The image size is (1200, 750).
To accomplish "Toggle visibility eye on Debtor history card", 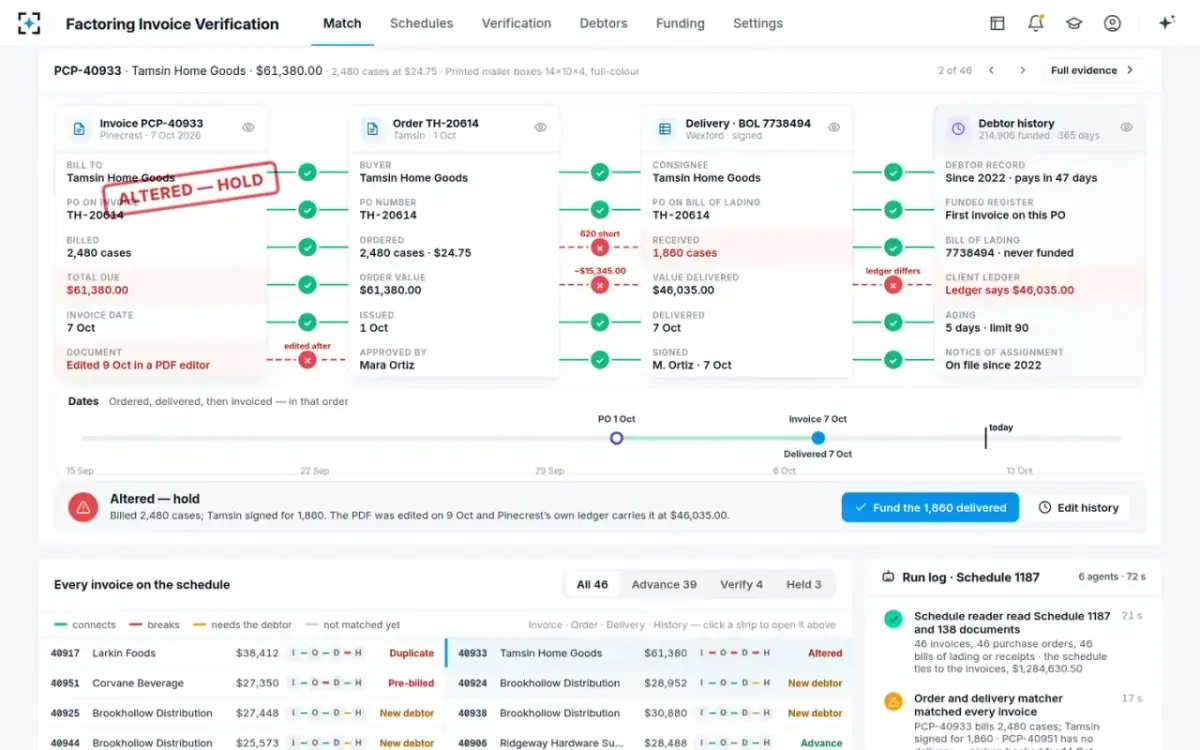I will tap(1126, 128).
